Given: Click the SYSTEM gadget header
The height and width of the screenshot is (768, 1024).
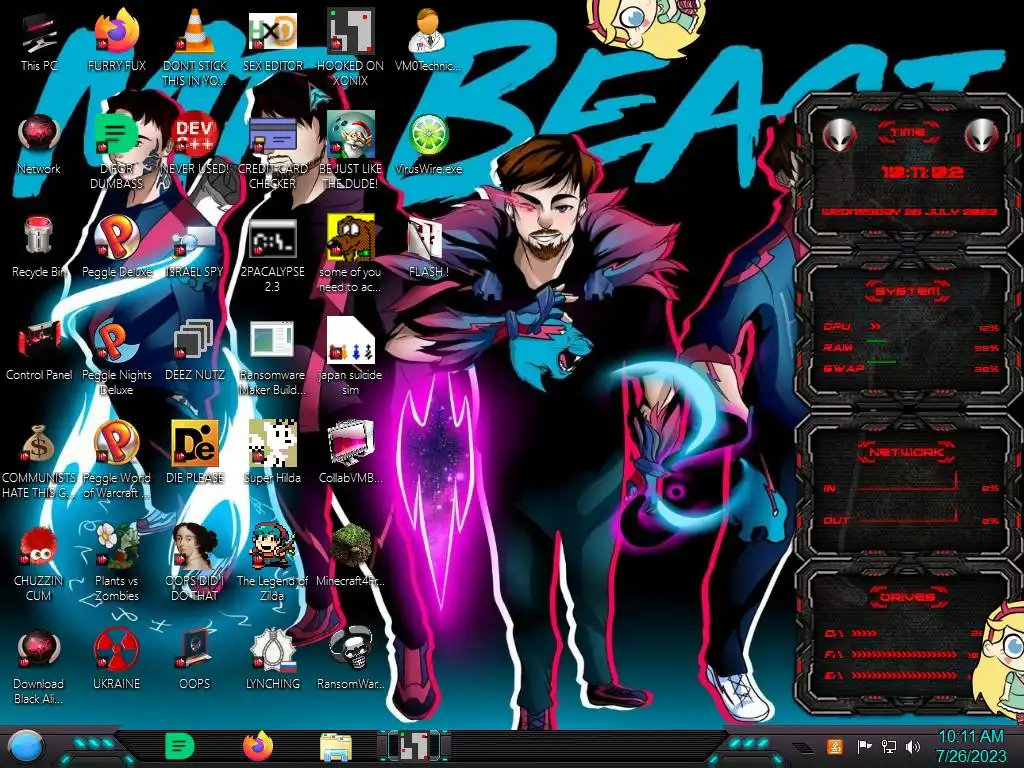Looking at the screenshot, I should coord(907,291).
